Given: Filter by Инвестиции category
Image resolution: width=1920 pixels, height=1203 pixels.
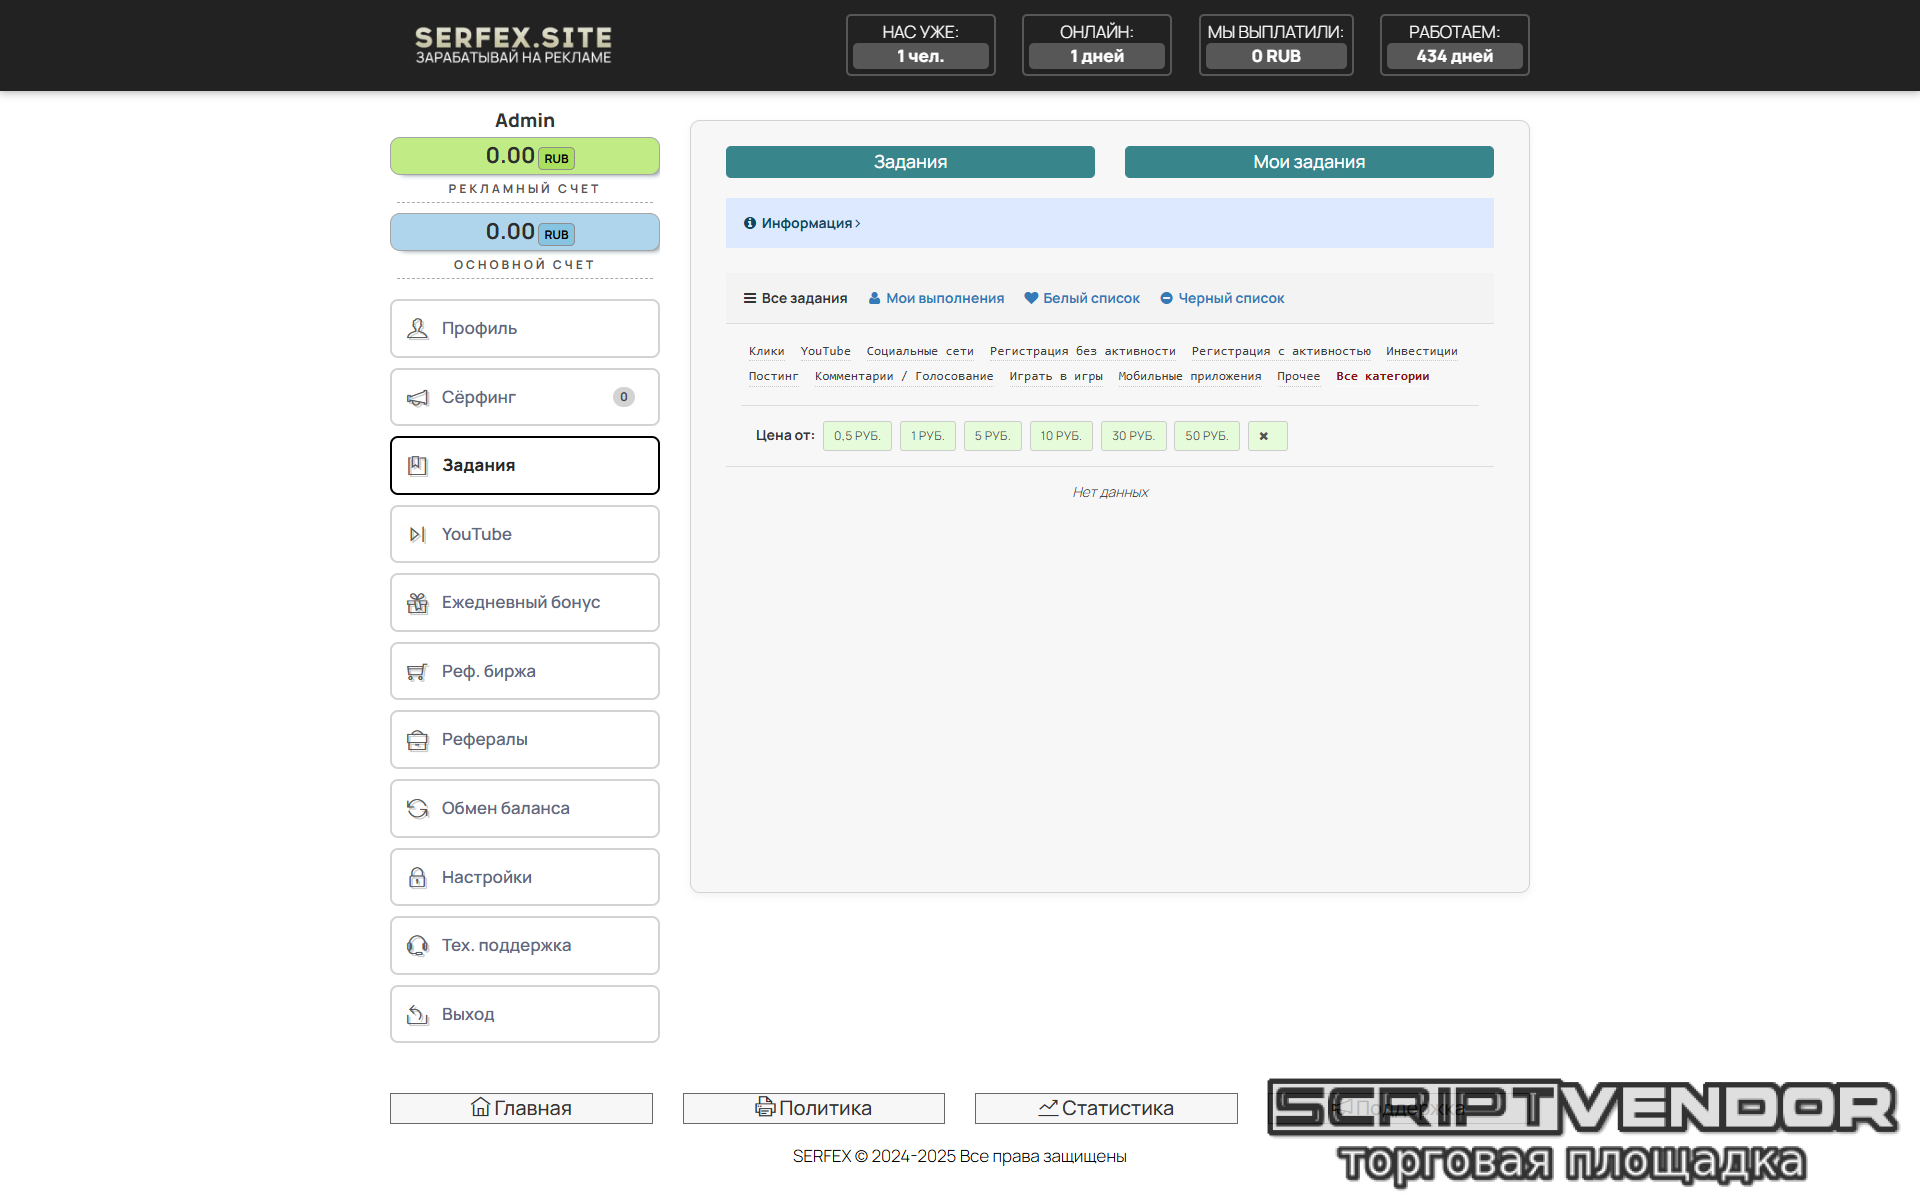Looking at the screenshot, I should pos(1421,351).
